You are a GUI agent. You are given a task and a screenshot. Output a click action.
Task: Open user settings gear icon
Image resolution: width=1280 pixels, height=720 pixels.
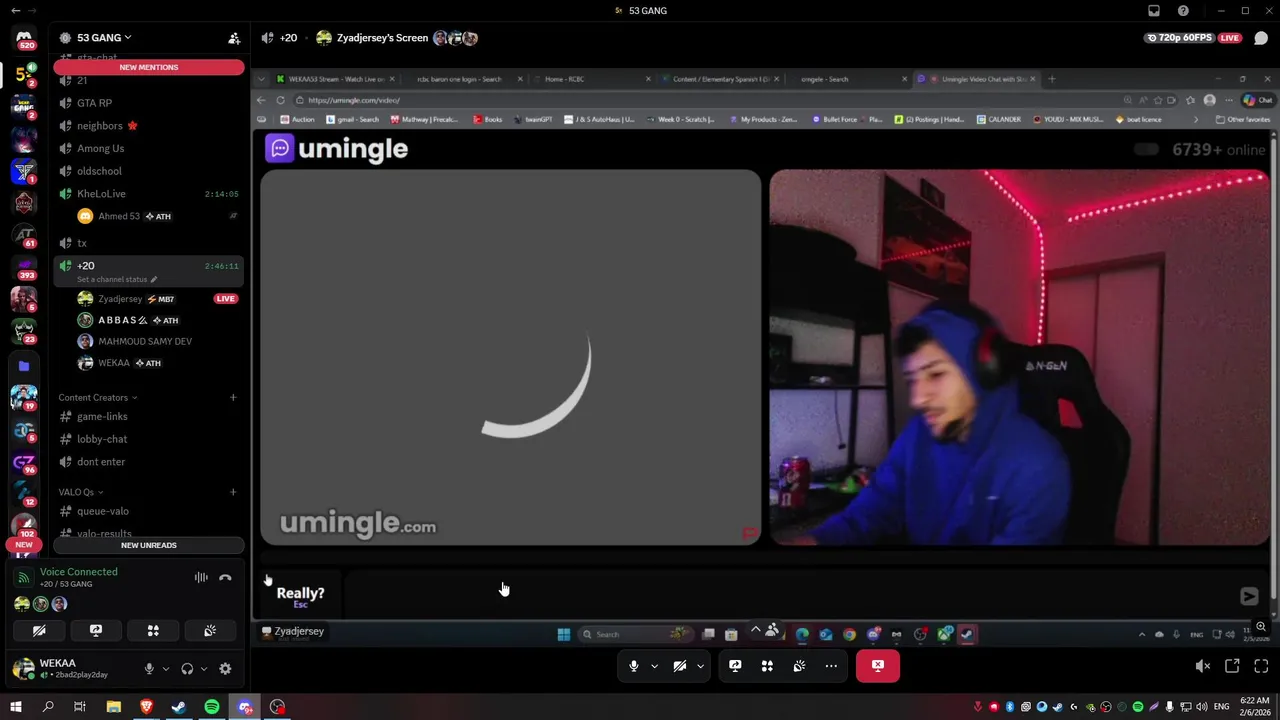coord(225,669)
